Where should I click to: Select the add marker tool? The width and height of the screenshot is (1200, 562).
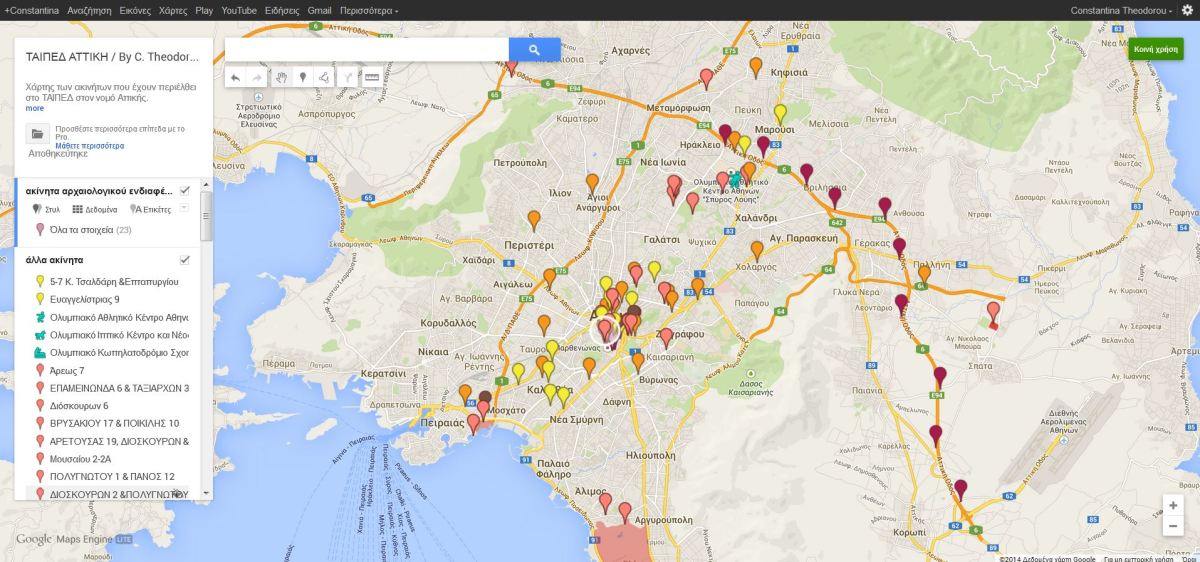[x=302, y=77]
